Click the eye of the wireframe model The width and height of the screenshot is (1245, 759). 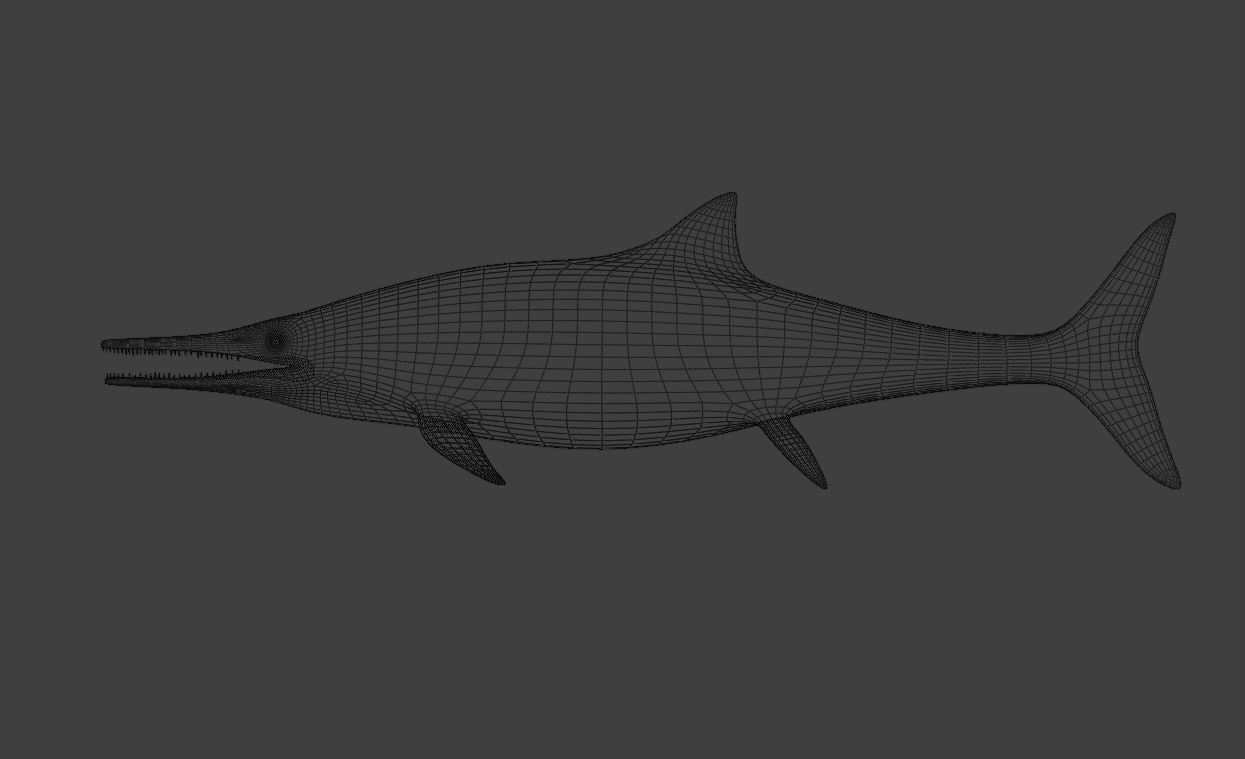[x=275, y=342]
